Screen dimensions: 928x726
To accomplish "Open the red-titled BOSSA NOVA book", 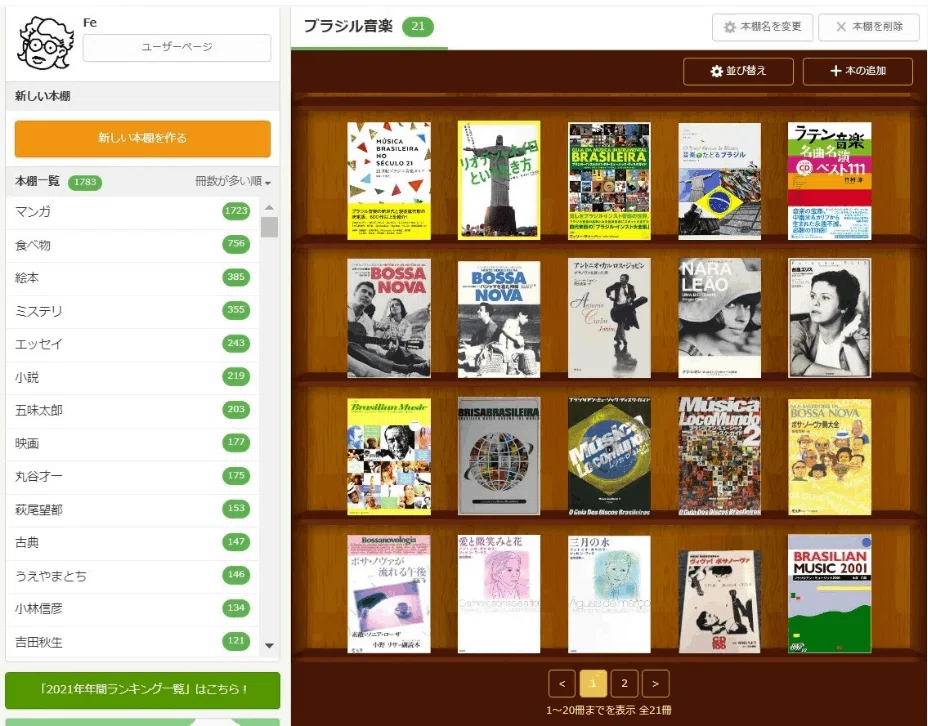I will [389, 318].
